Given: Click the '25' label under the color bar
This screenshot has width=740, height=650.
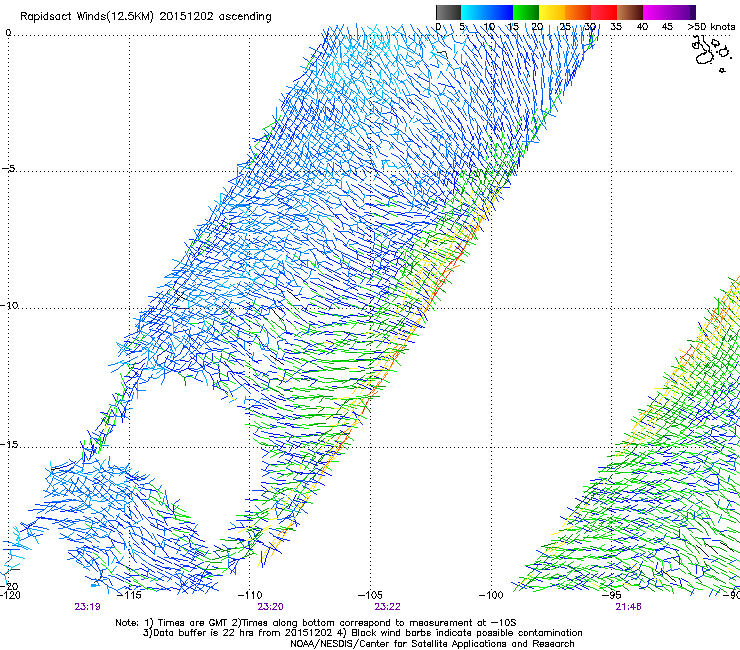Looking at the screenshot, I should (565, 27).
